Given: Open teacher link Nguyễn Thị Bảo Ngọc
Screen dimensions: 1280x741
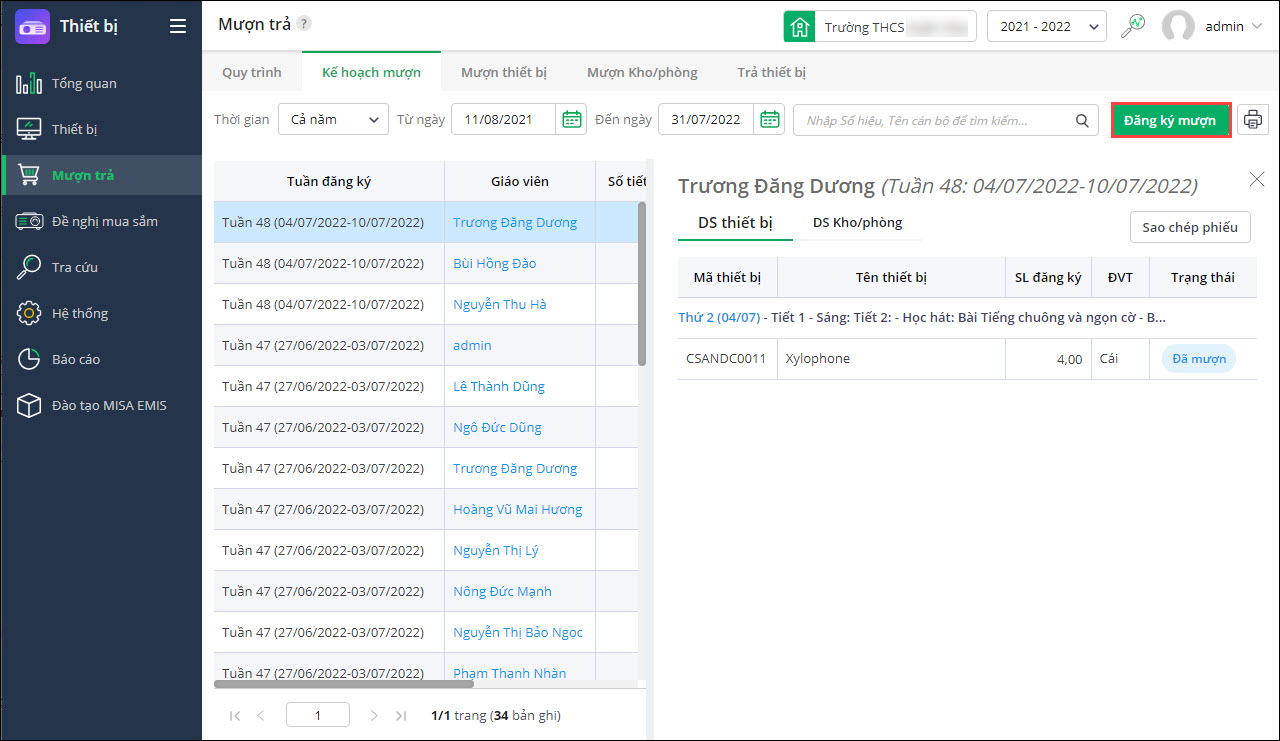Looking at the screenshot, I should (518, 632).
